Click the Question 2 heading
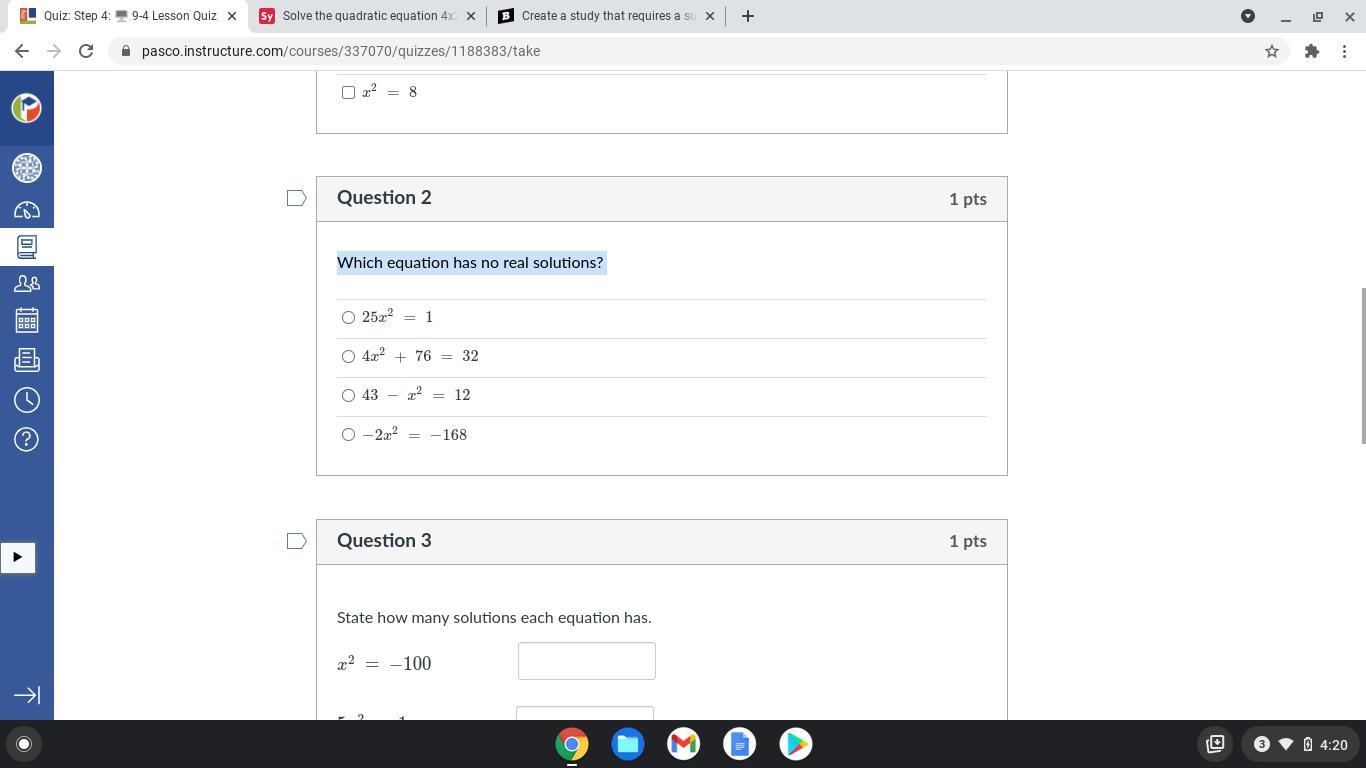 [384, 198]
